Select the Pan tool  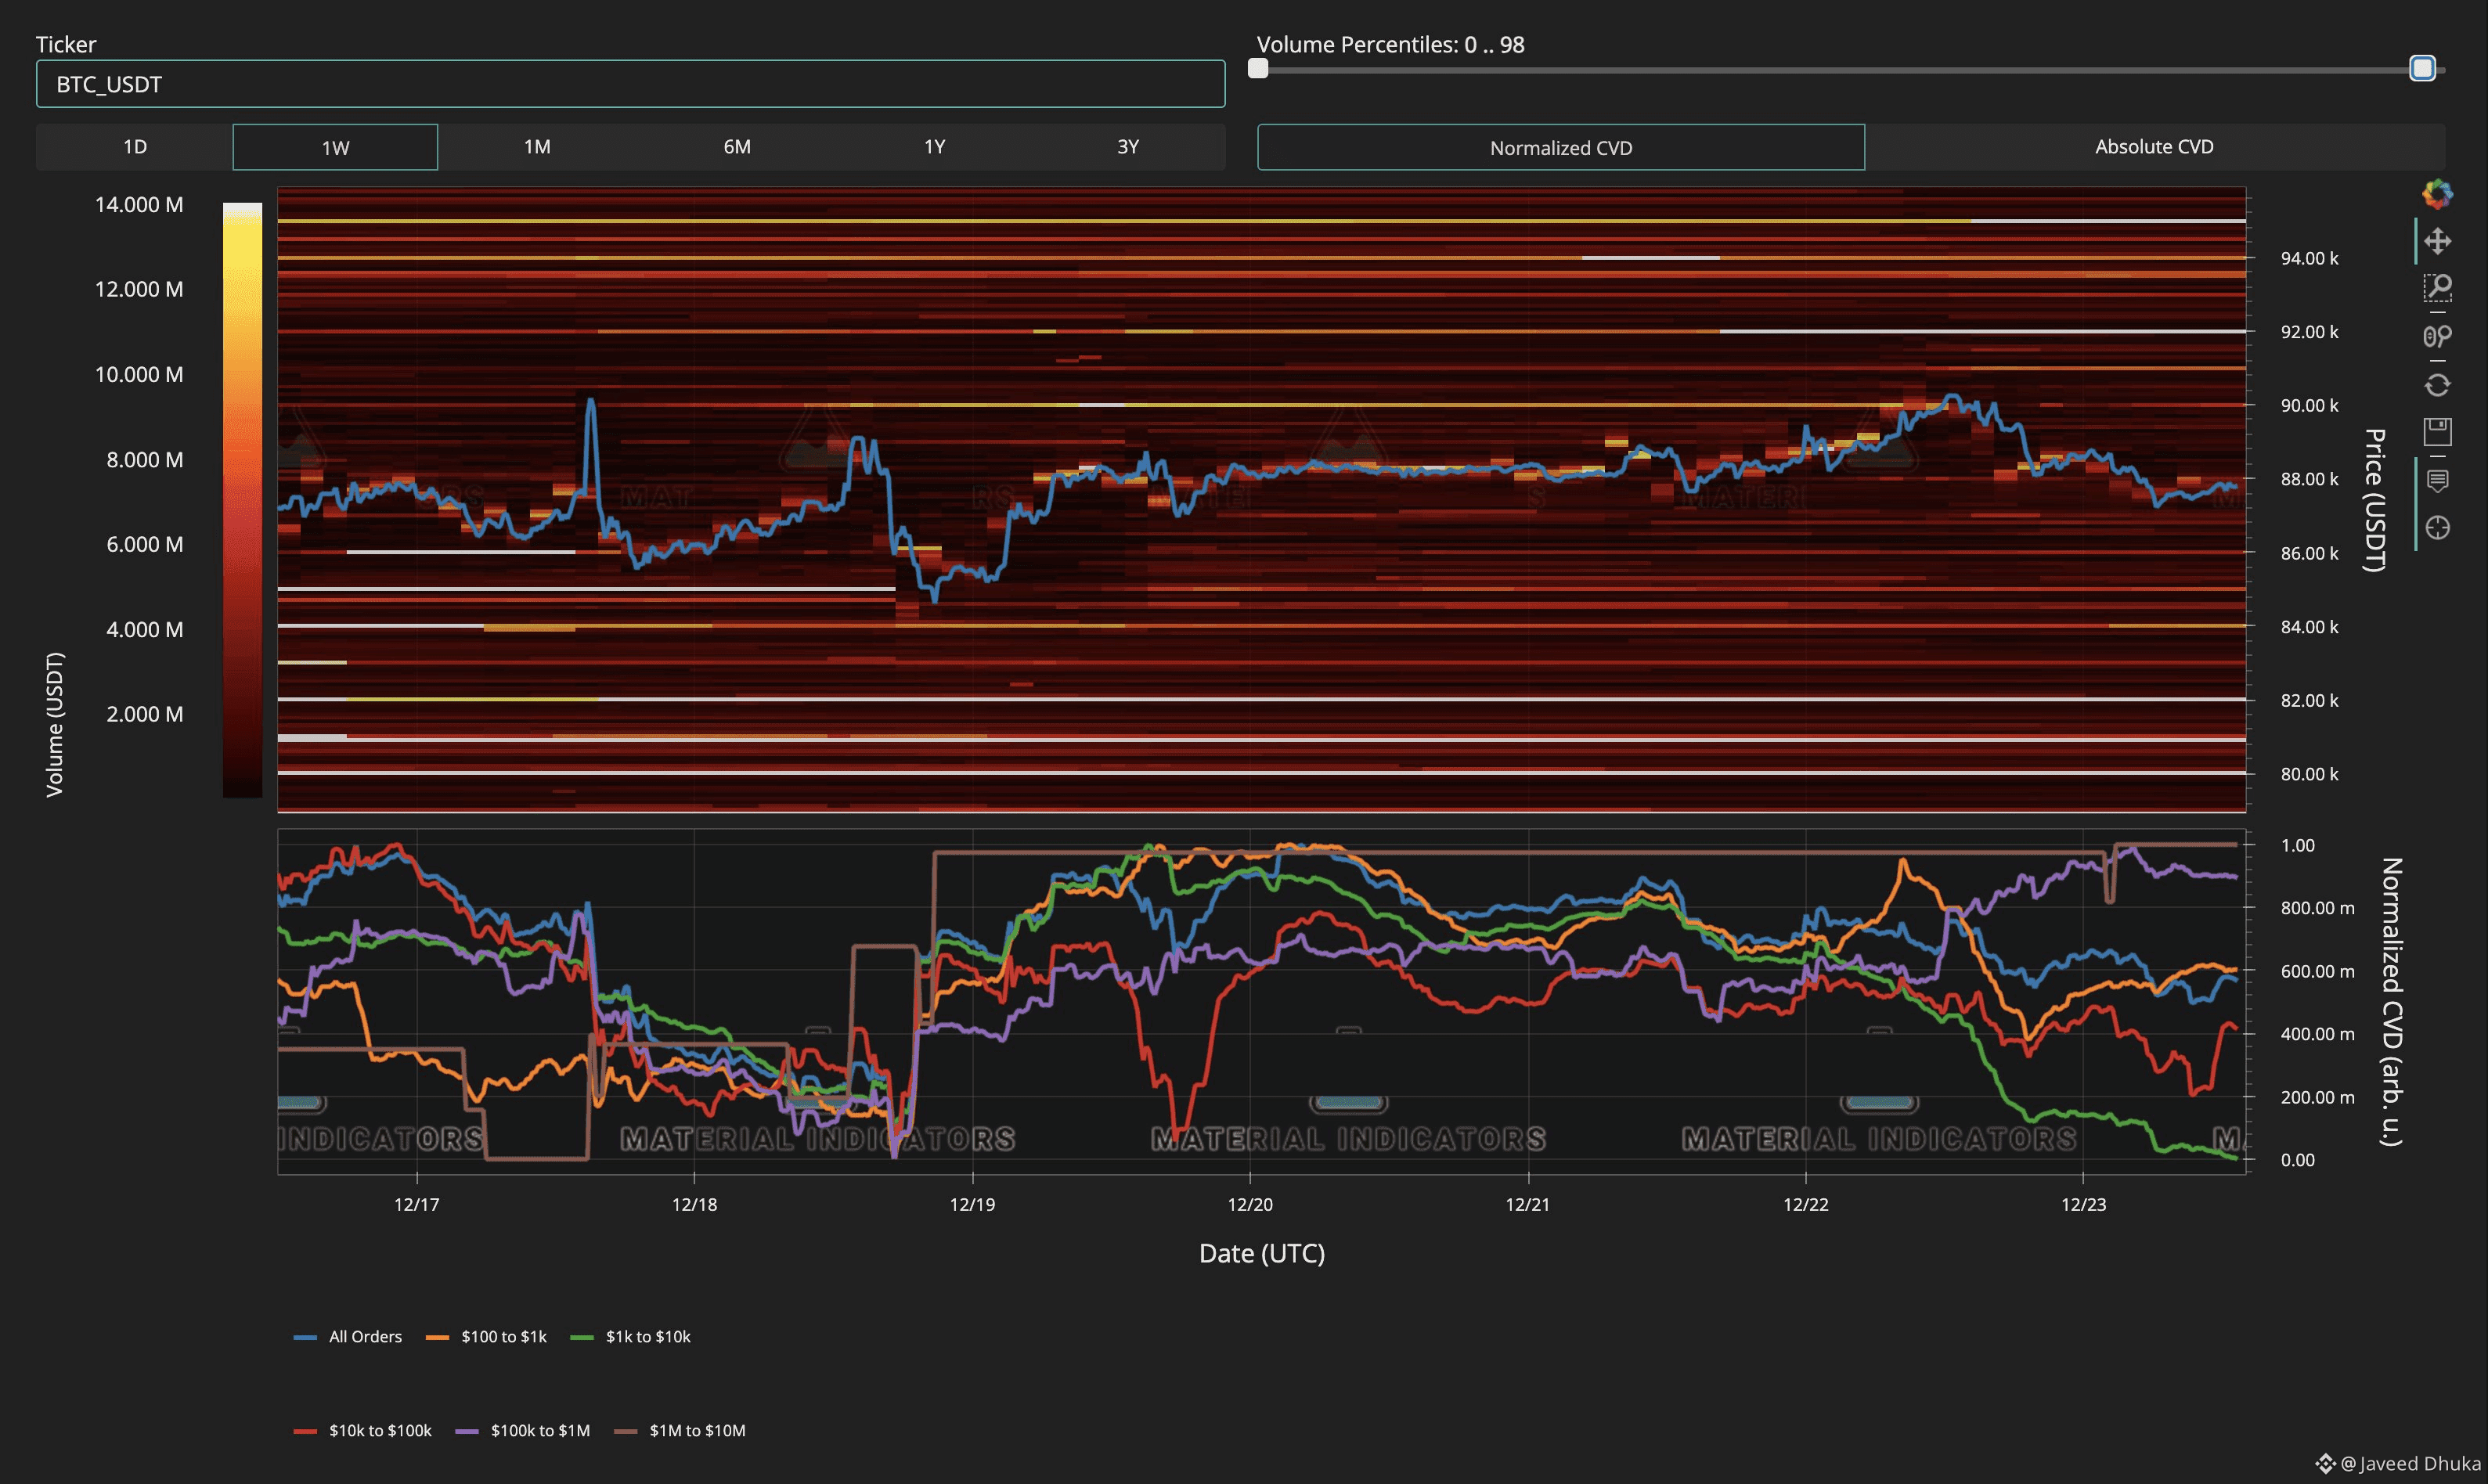(x=2437, y=241)
